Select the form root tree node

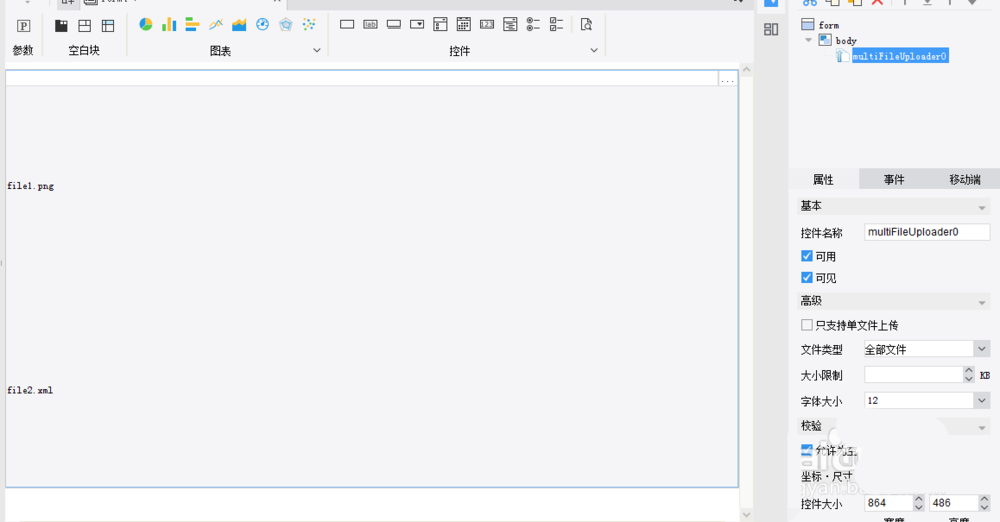[828, 25]
